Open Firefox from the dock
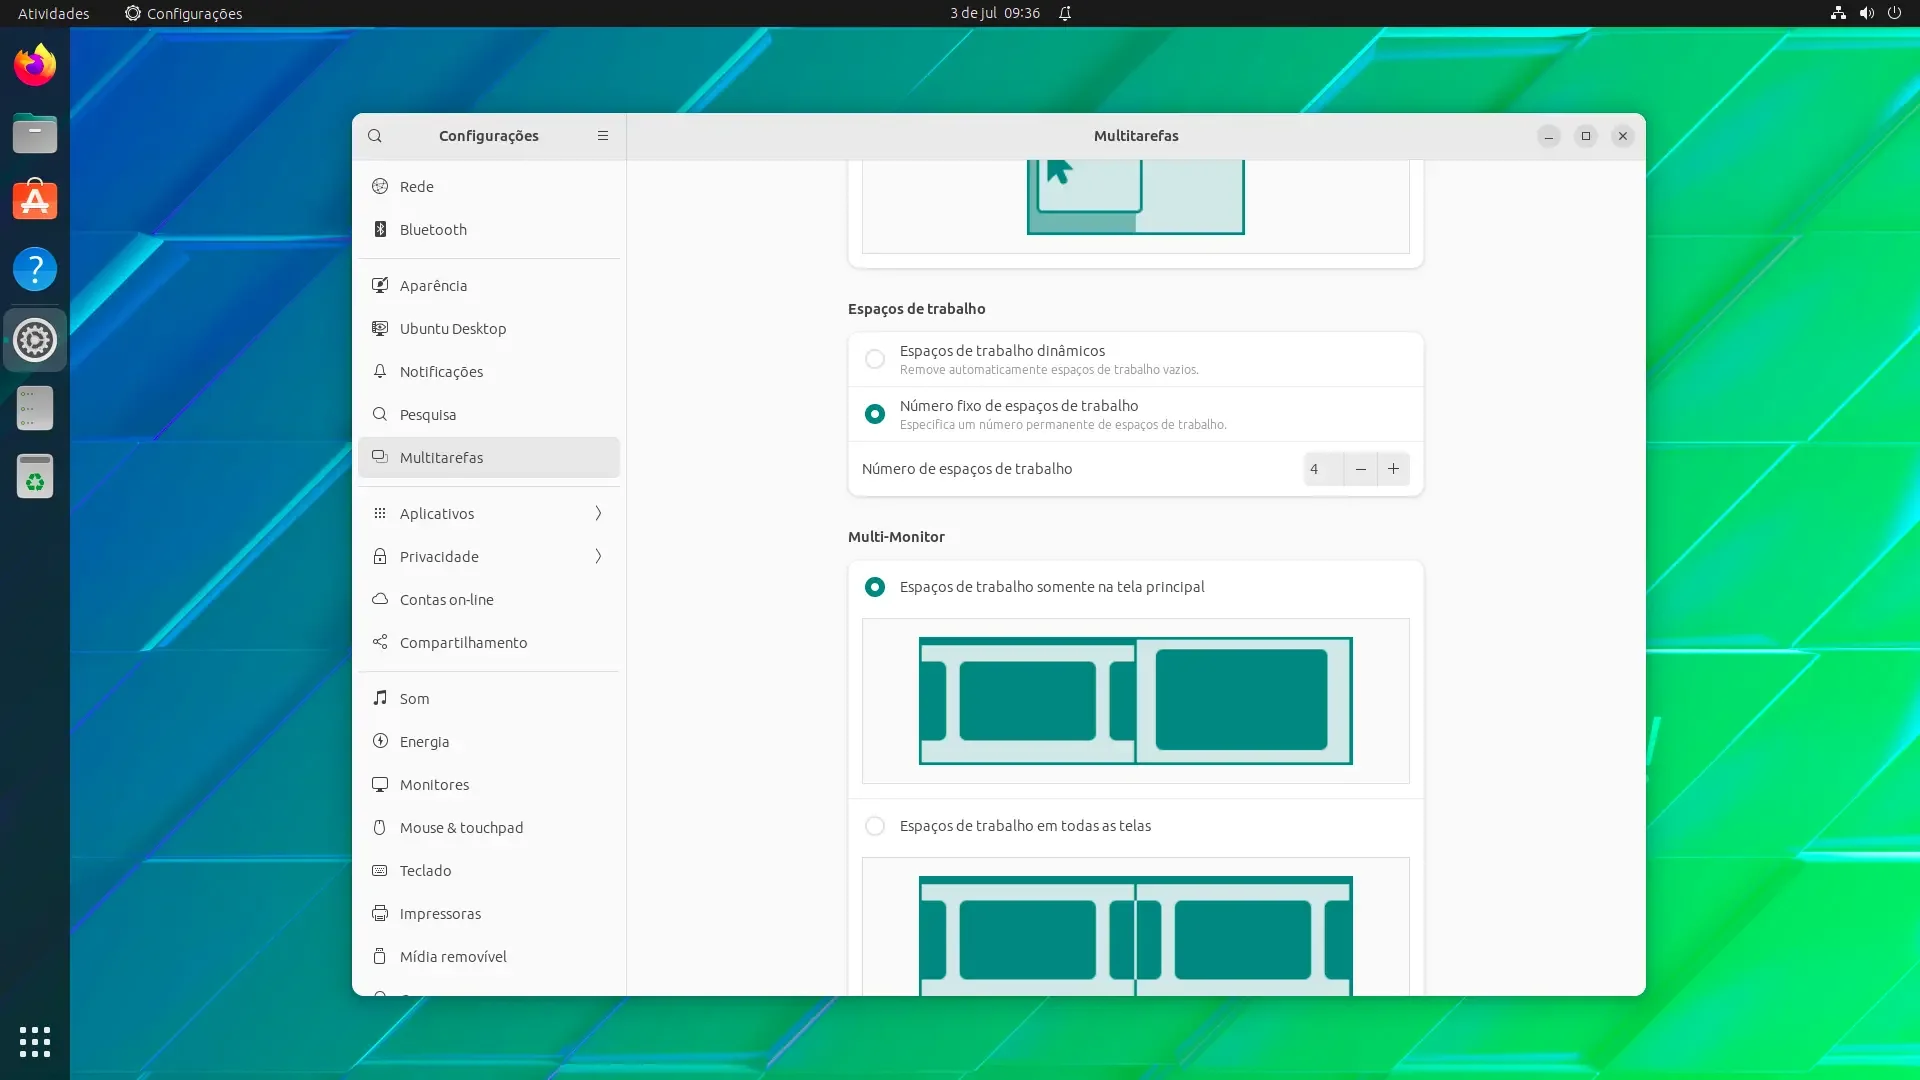Screen dimensions: 1920x1080 tap(35, 65)
